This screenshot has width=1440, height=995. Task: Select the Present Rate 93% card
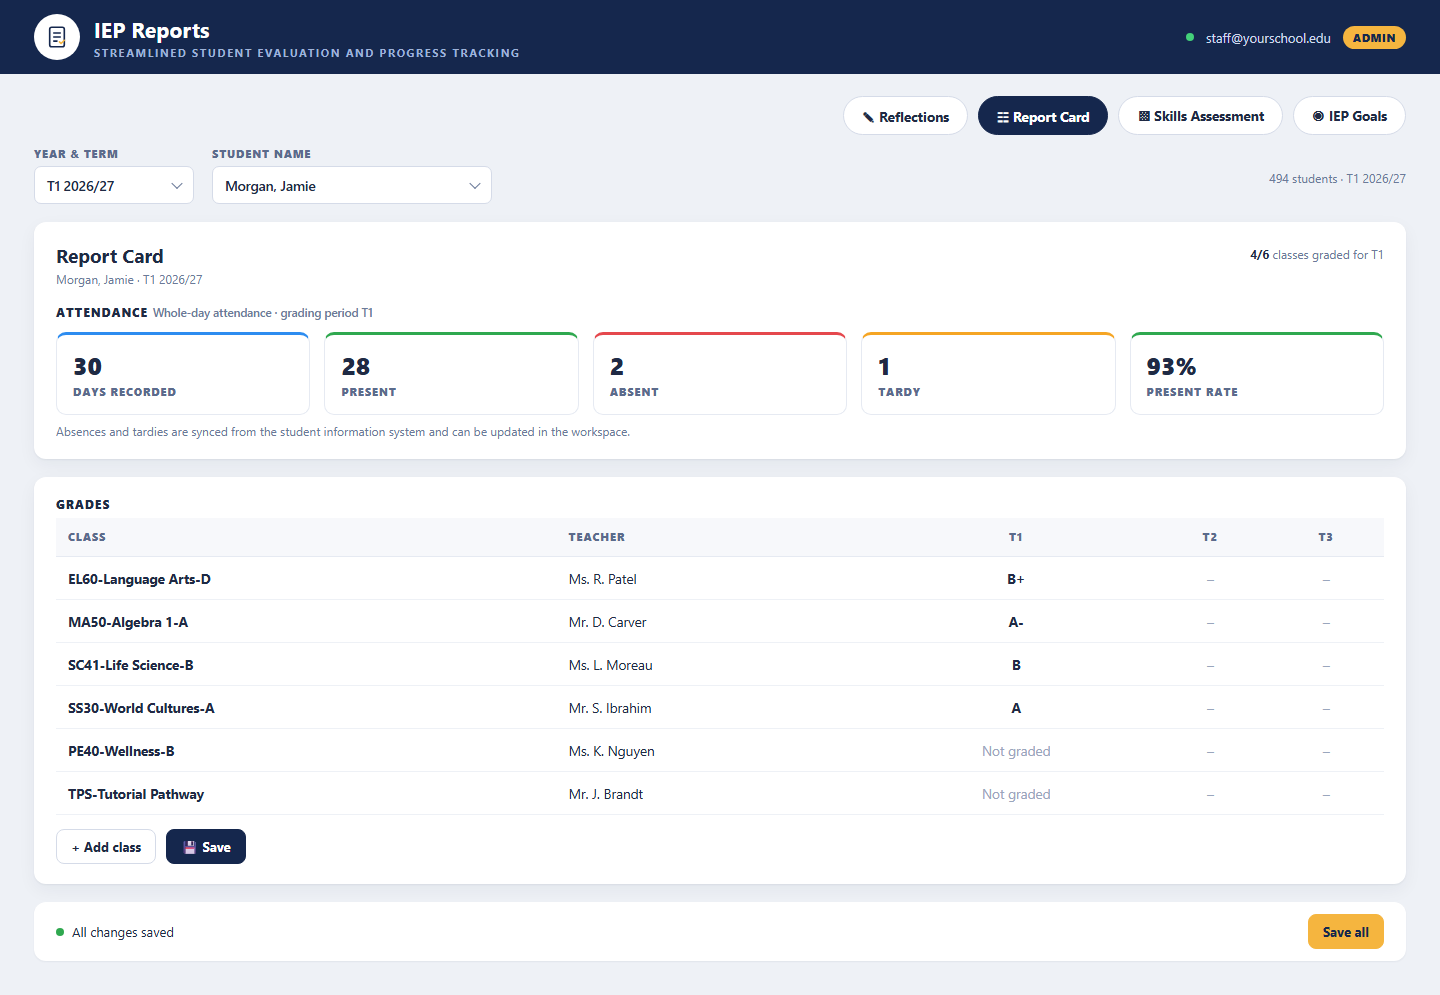click(1257, 373)
